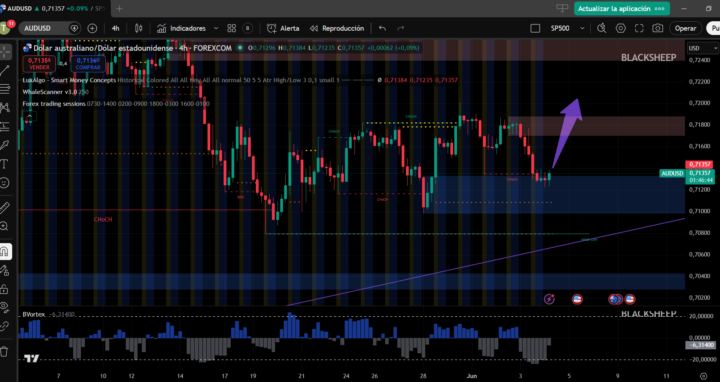Click the blue COMPRAR buy button
The image size is (720, 382).
pyautogui.click(x=88, y=64)
